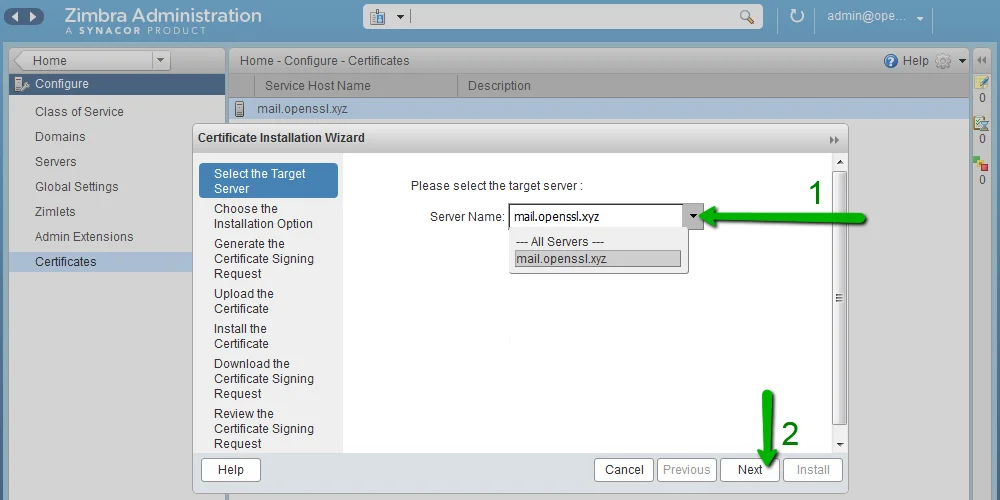The height and width of the screenshot is (500, 1000).
Task: Click the forward navigation arrow in header
Action: click(x=35, y=17)
